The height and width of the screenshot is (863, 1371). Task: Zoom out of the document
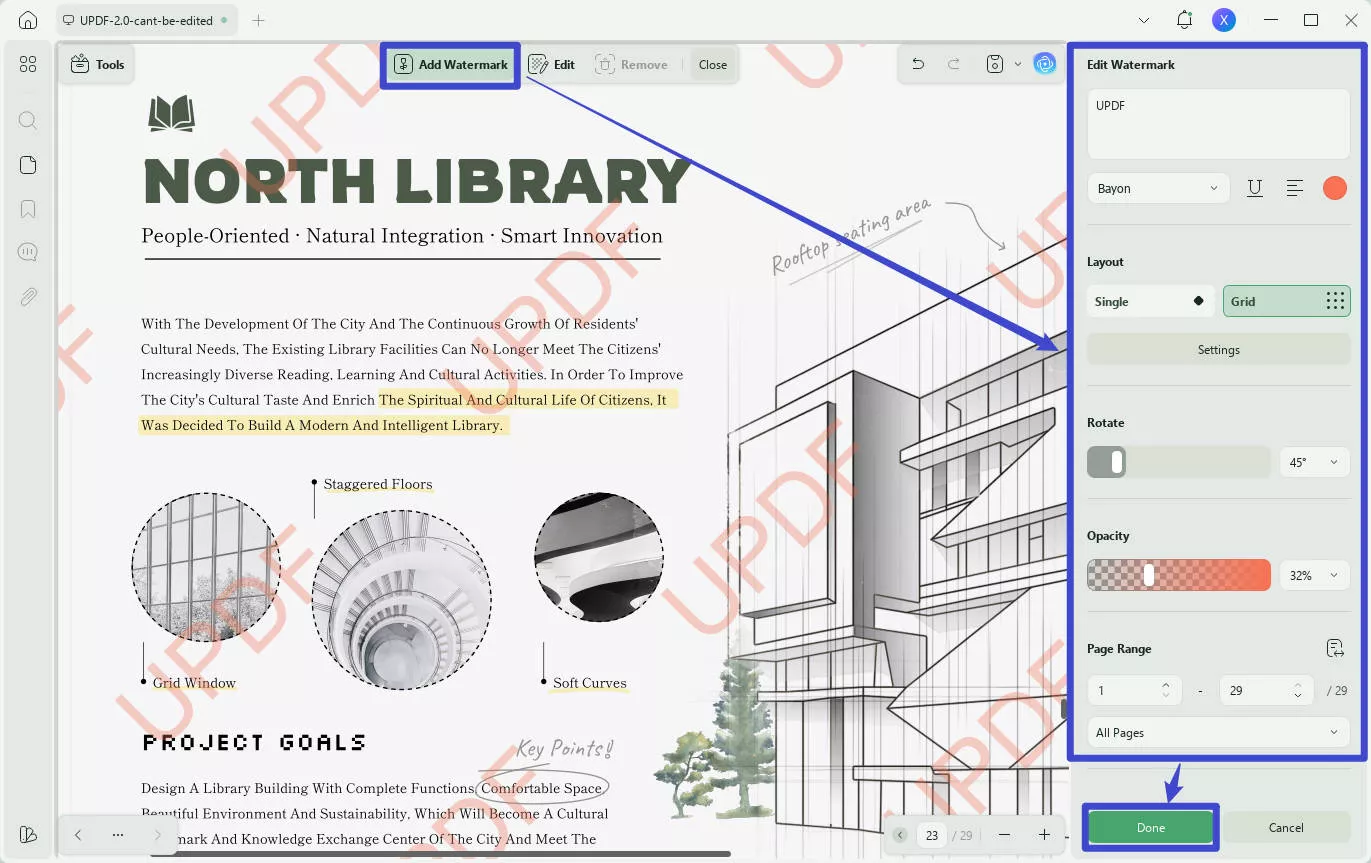pyautogui.click(x=1004, y=835)
